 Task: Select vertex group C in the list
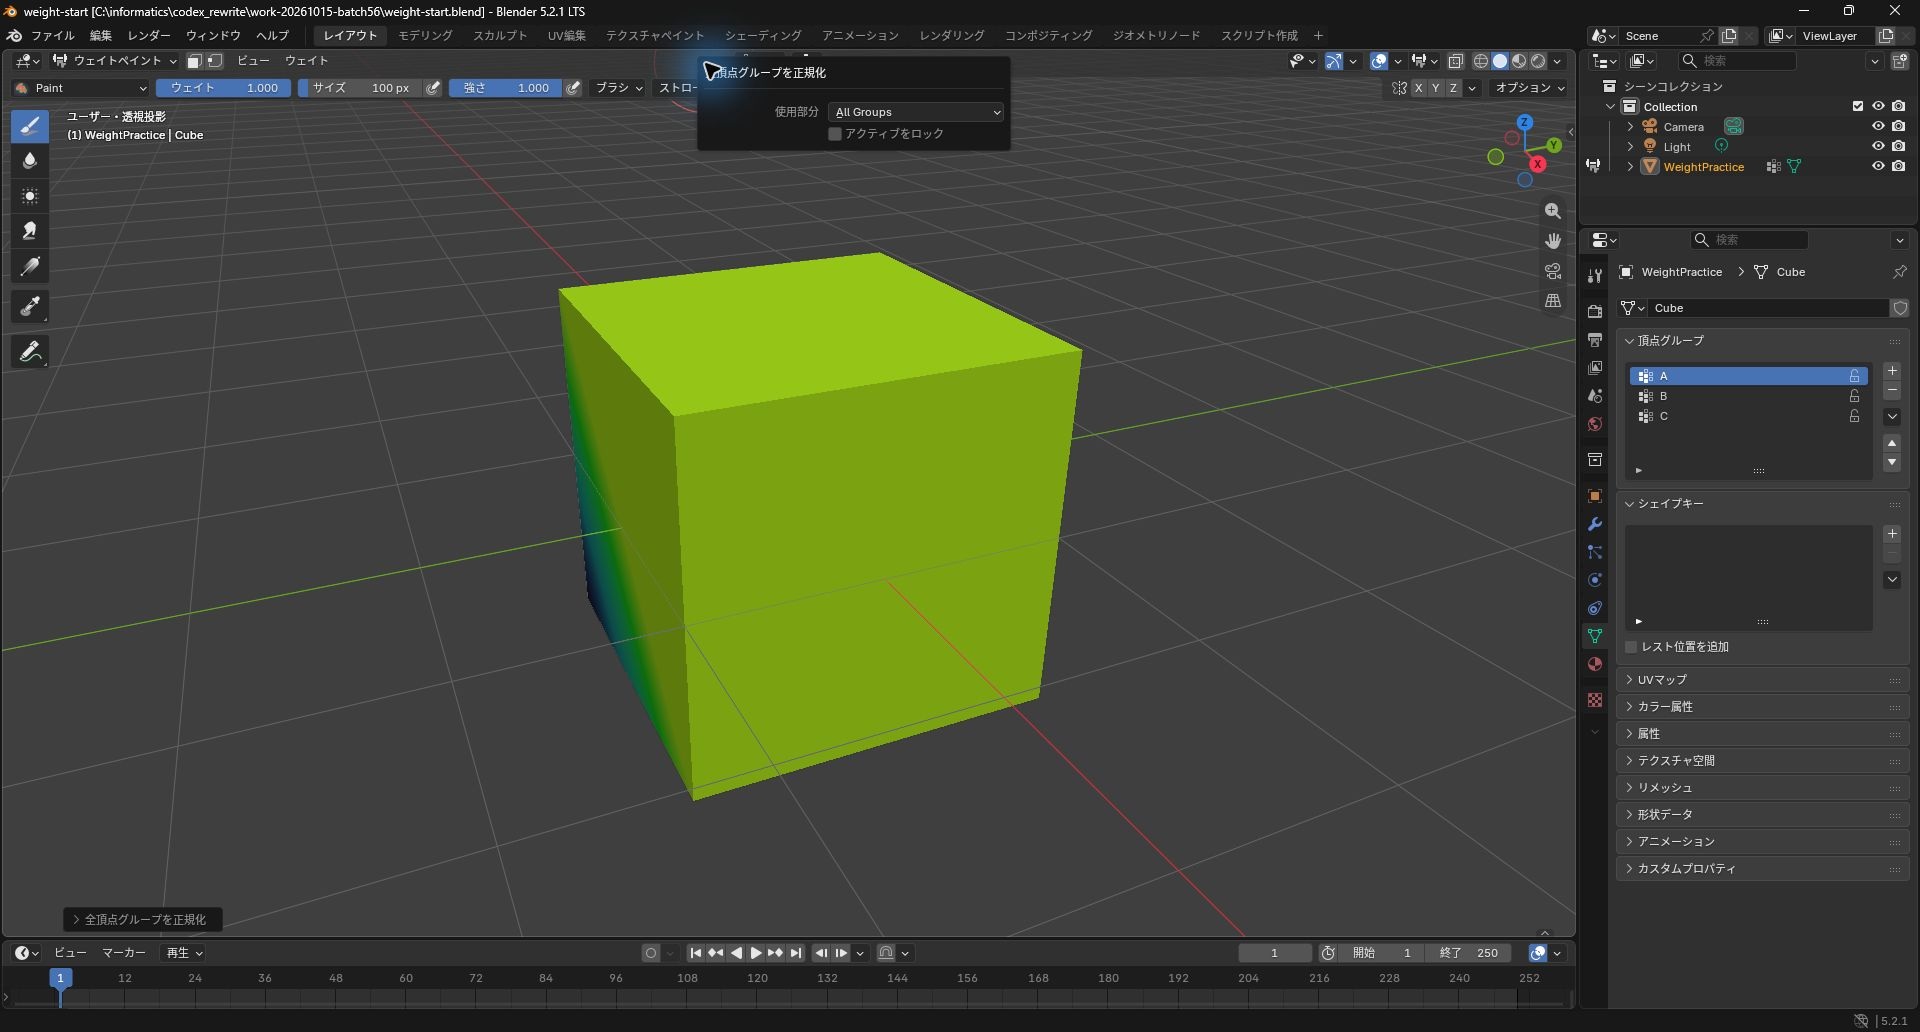point(1749,416)
